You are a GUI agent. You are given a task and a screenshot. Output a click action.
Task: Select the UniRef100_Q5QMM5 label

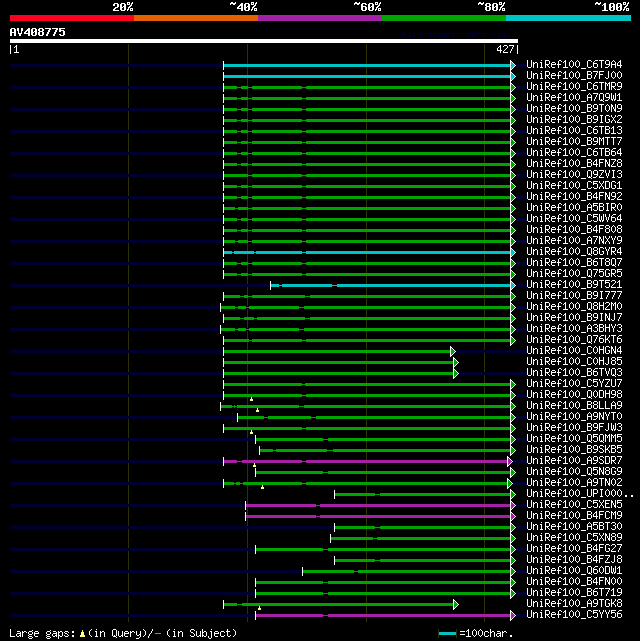[x=574, y=439]
